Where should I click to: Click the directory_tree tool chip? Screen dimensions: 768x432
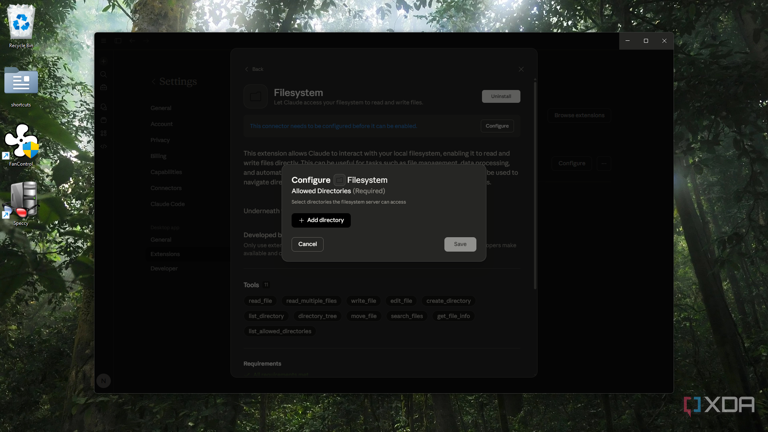click(317, 316)
